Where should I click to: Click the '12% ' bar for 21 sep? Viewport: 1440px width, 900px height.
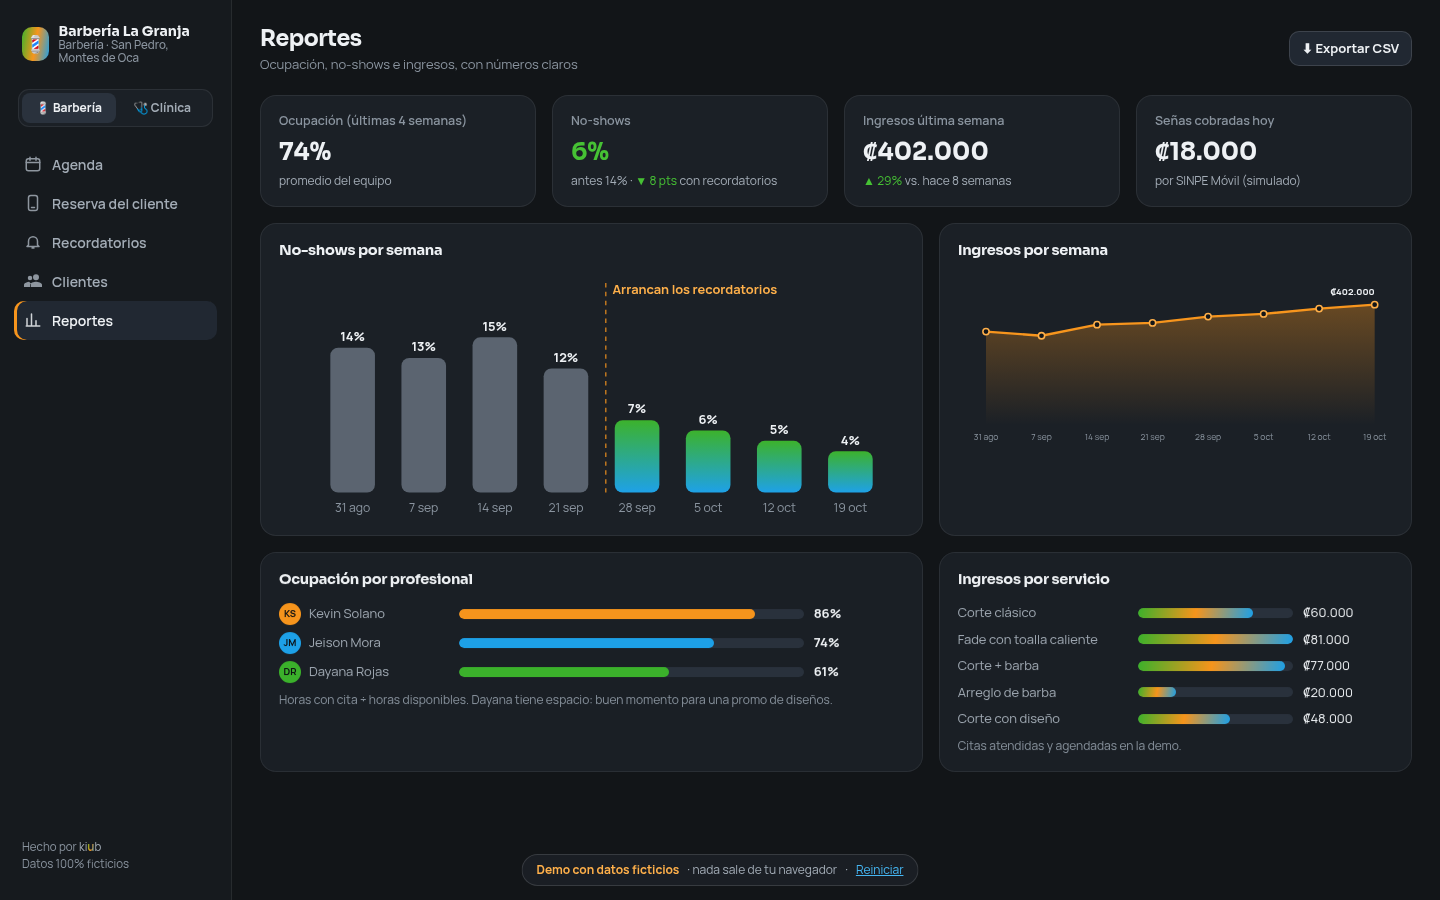566,431
